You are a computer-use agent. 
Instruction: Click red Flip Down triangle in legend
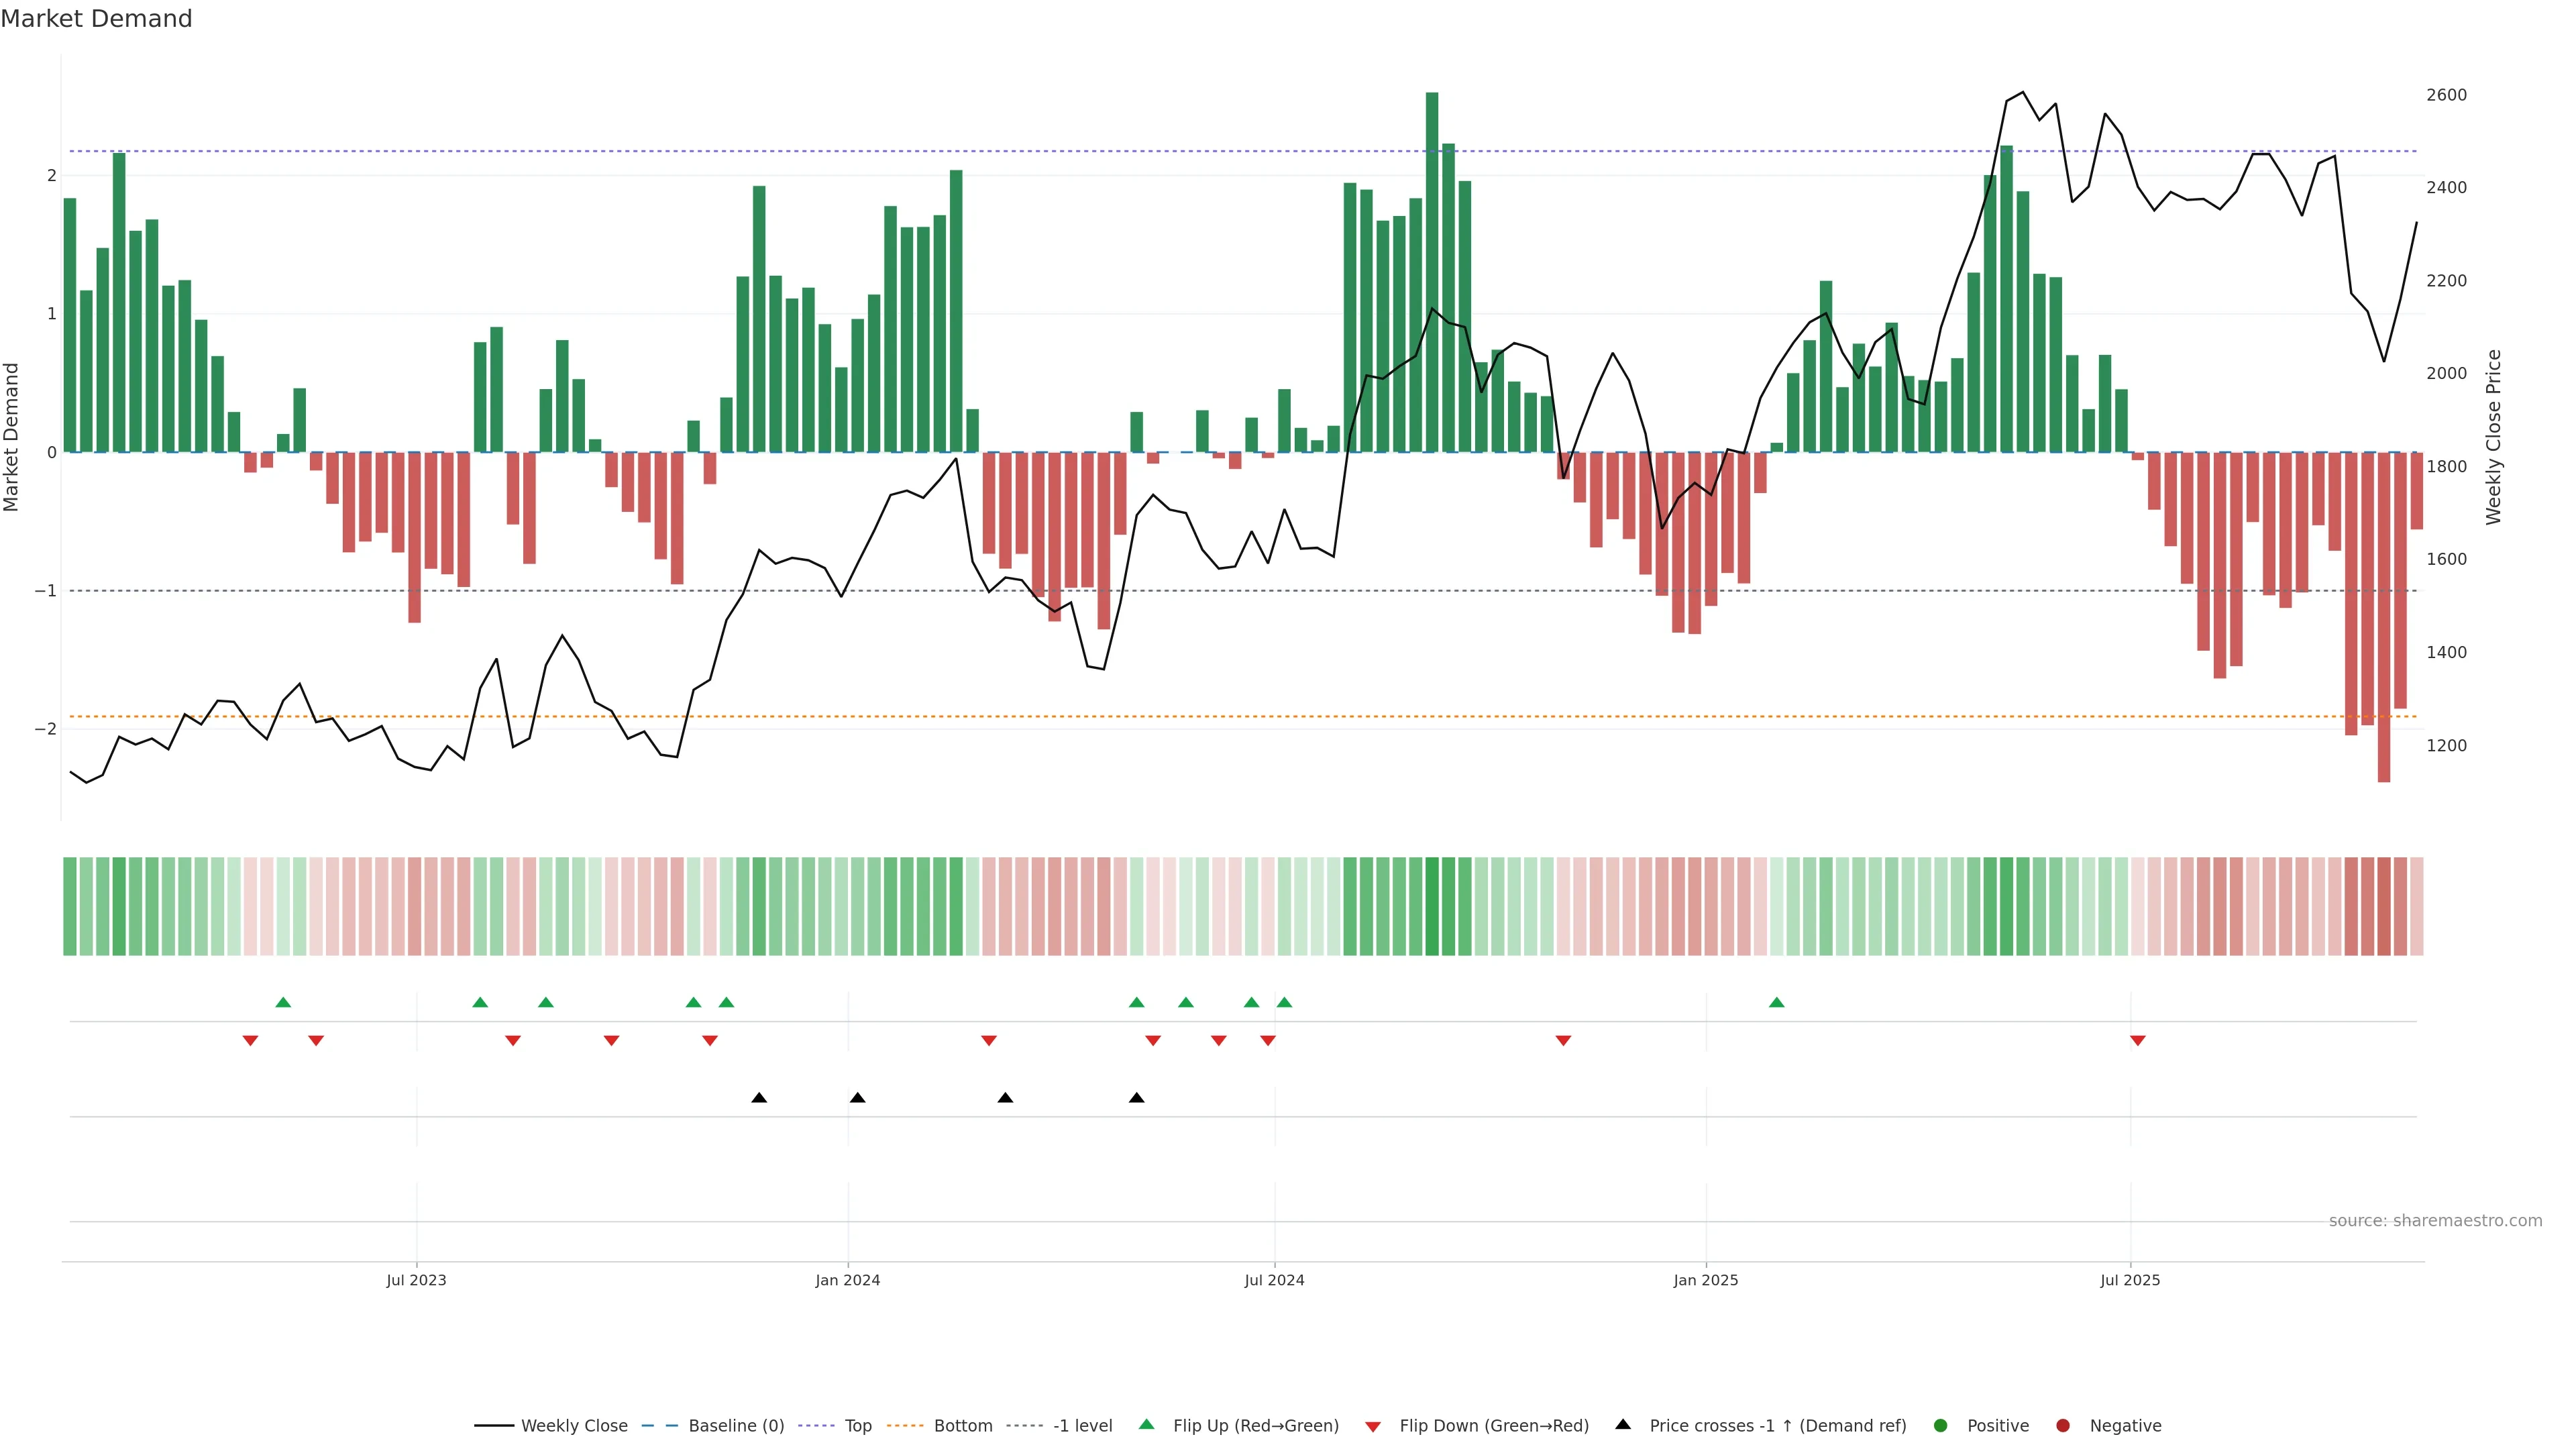[1373, 1426]
